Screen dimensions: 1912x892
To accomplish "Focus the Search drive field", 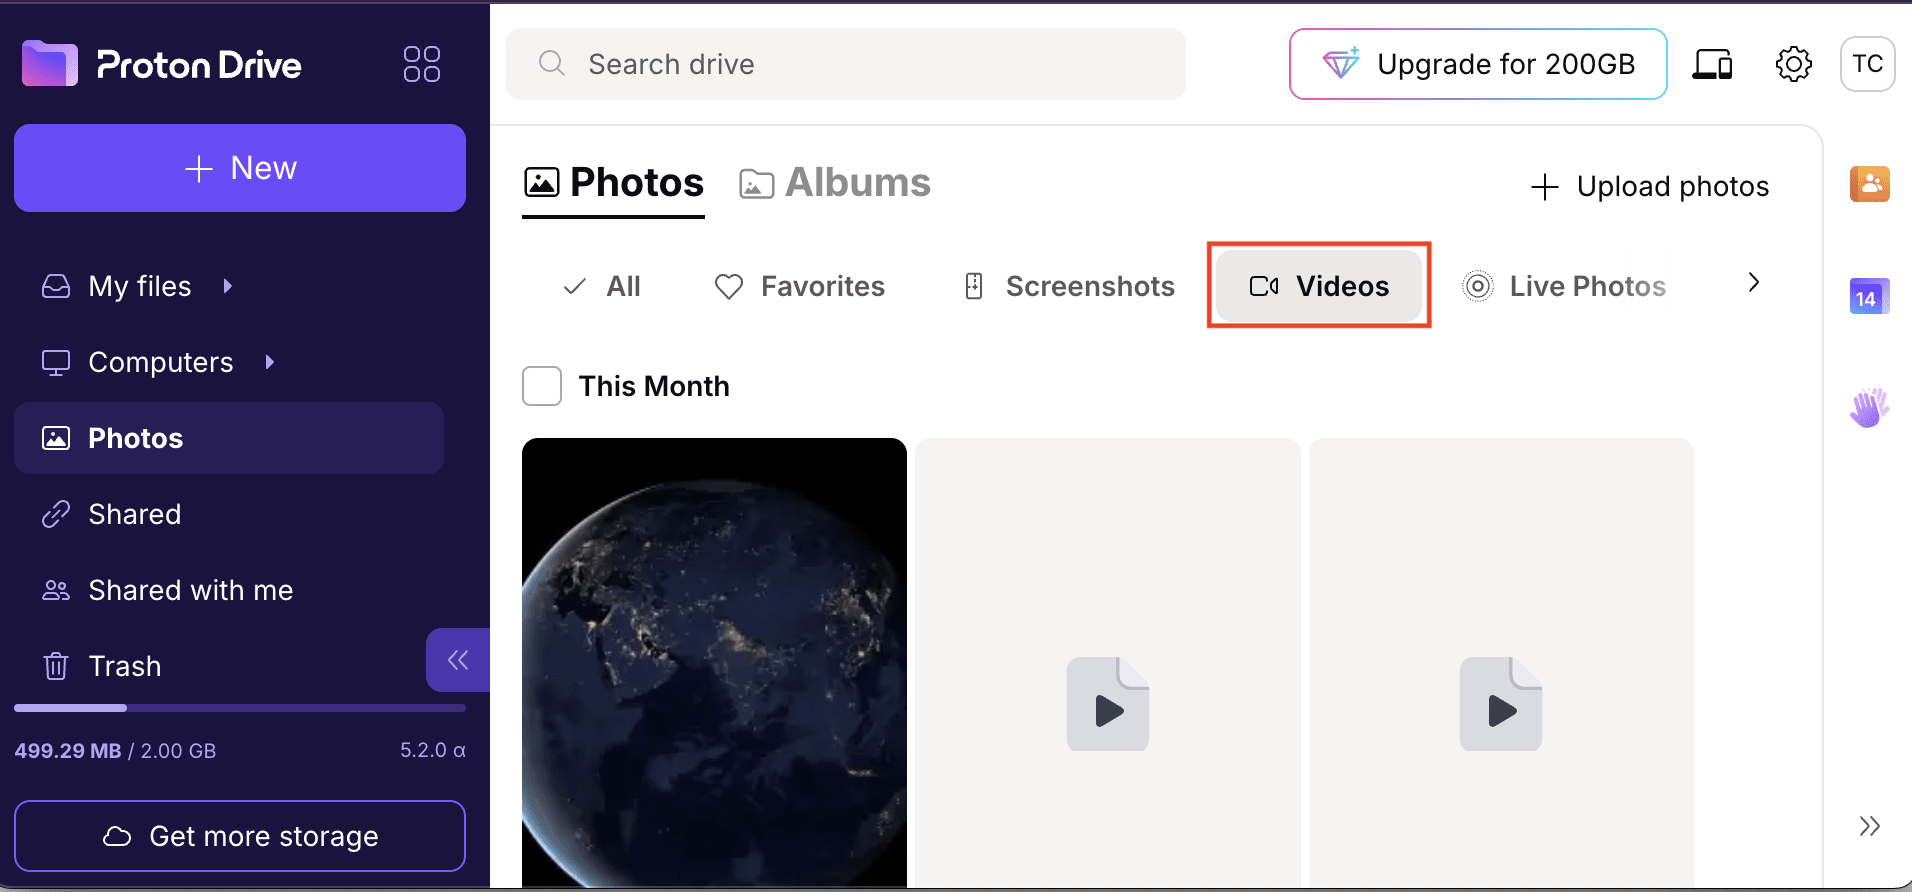I will 846,64.
